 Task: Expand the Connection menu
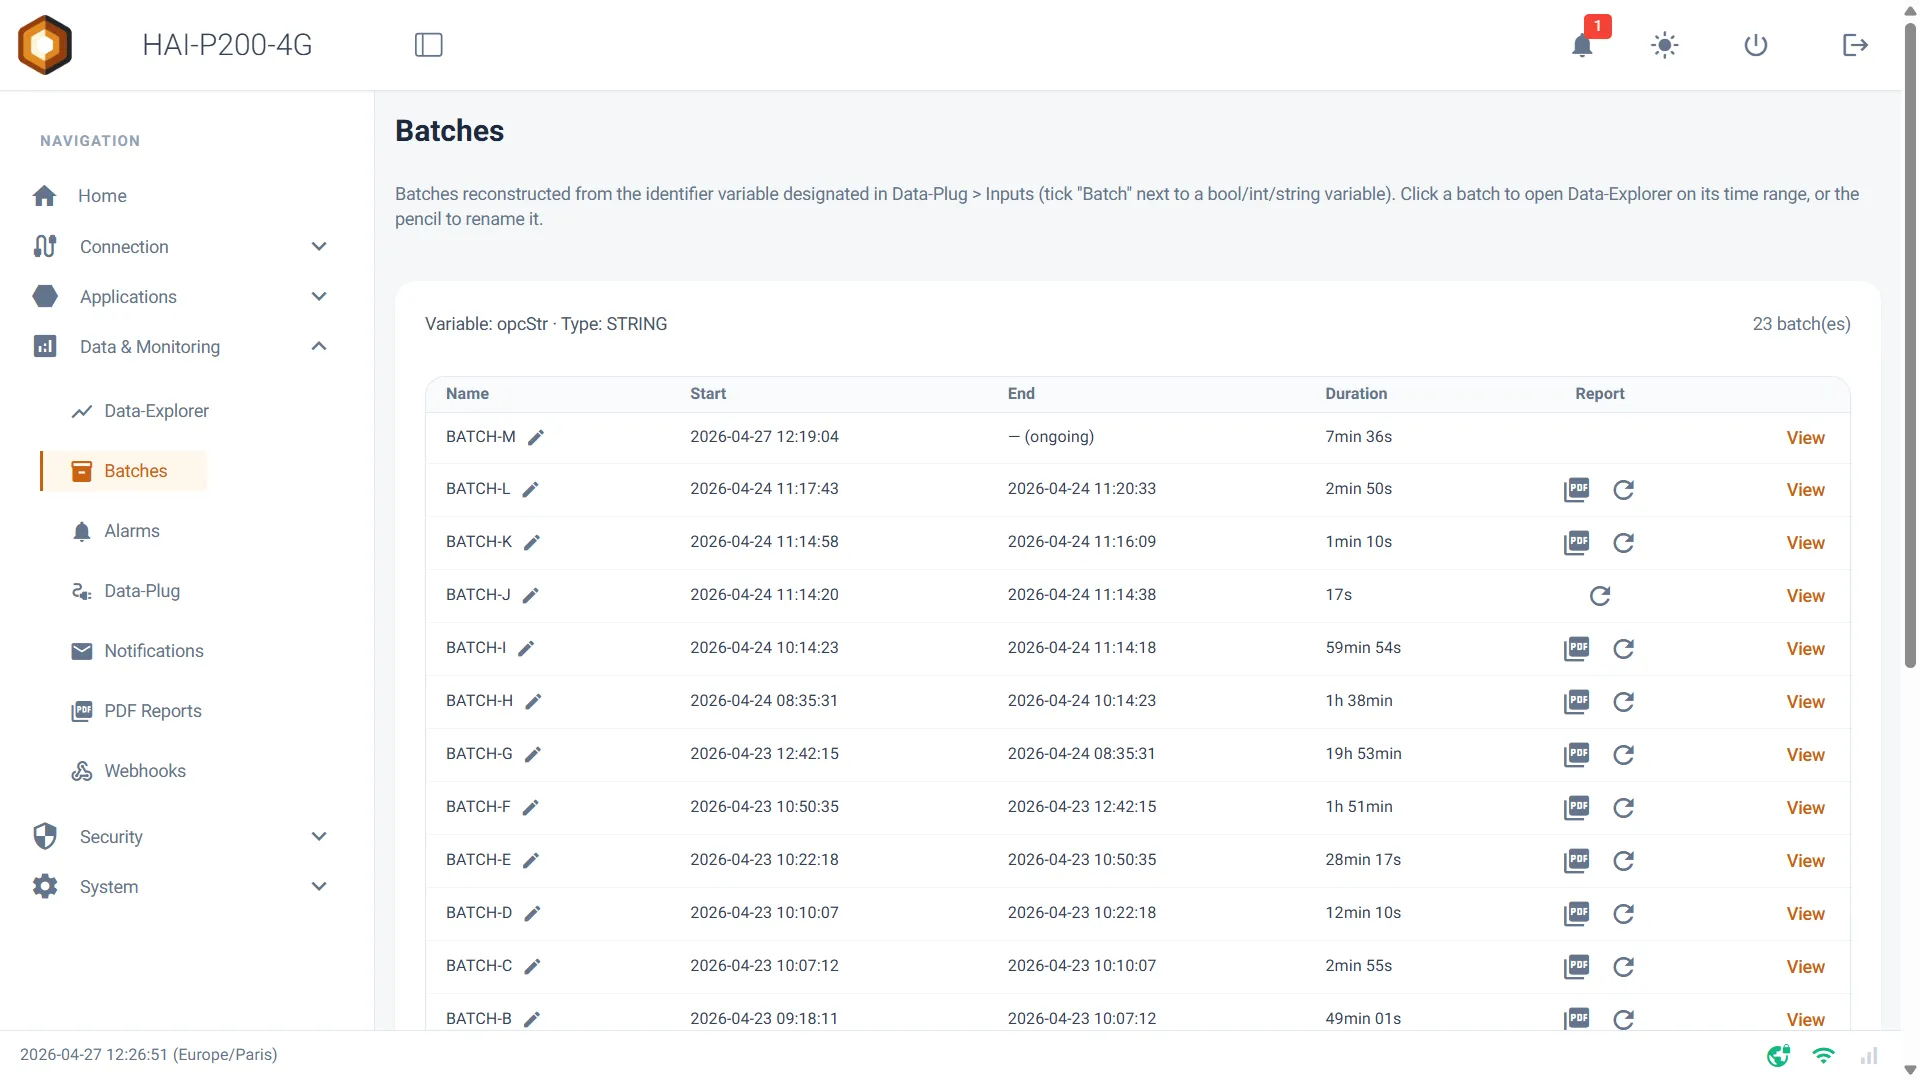click(x=319, y=247)
